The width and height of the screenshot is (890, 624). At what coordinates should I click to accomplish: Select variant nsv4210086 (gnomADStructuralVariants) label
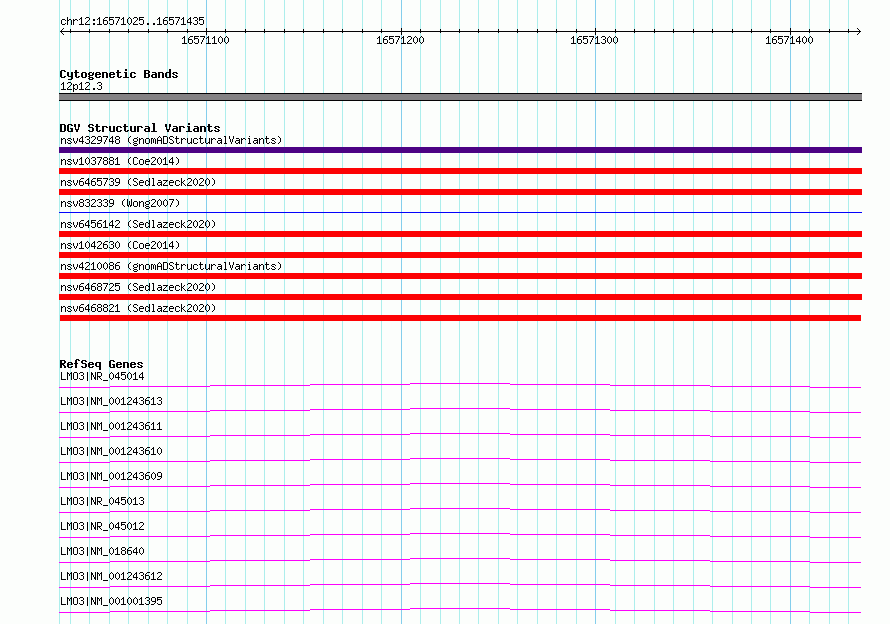[171, 266]
